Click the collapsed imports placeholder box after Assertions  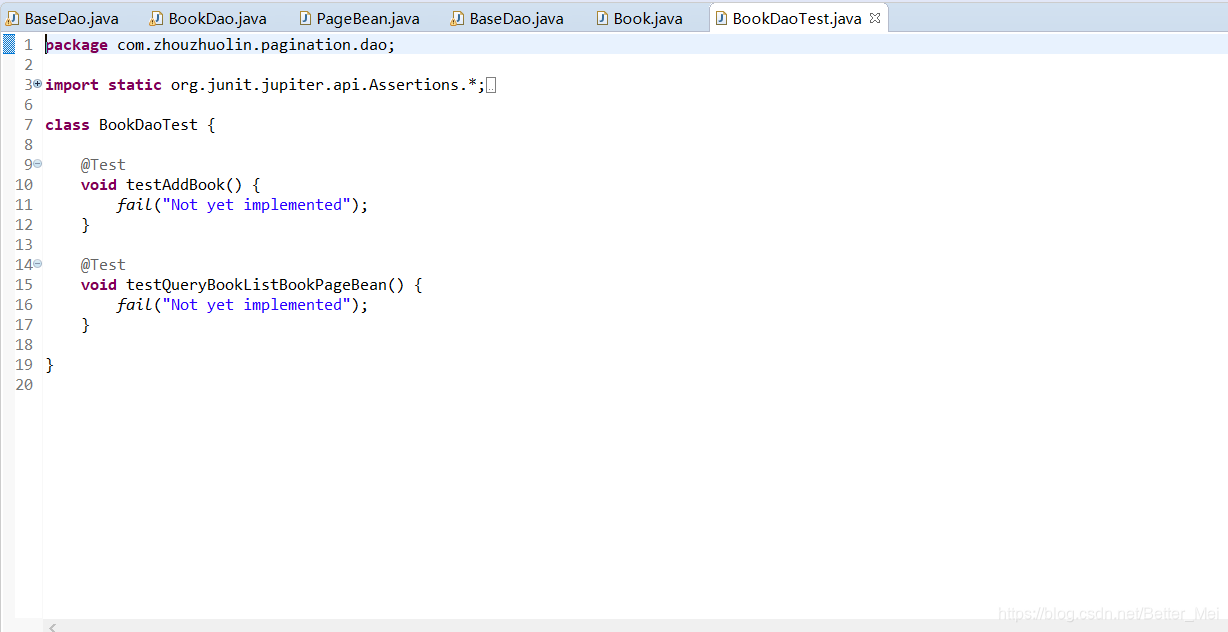491,85
